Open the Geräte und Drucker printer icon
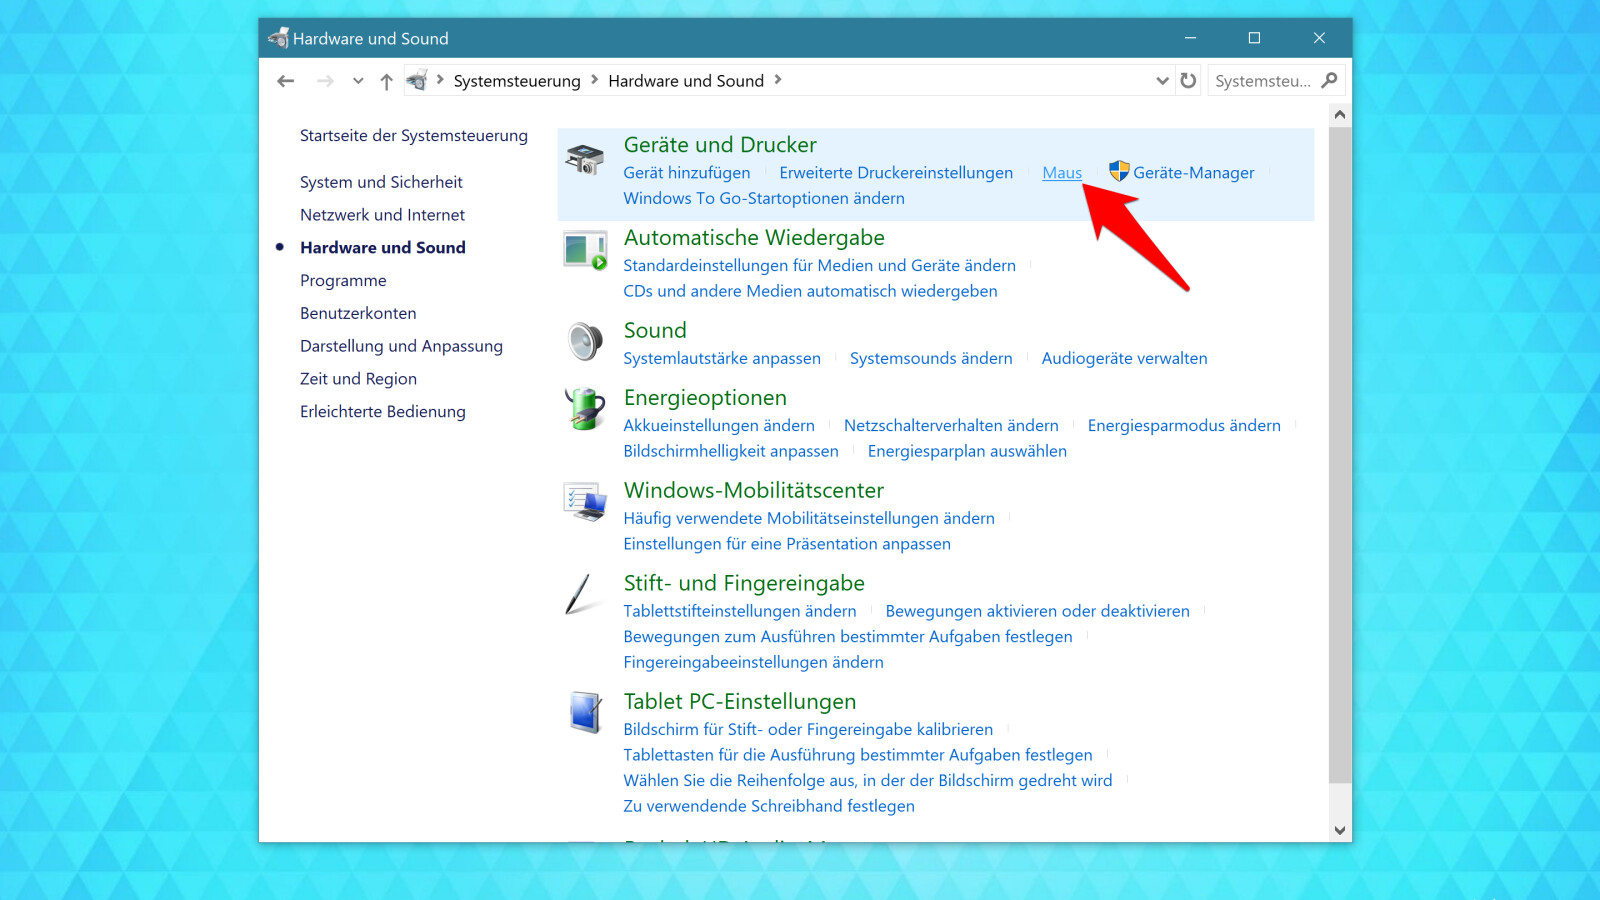Image resolution: width=1600 pixels, height=900 pixels. [x=585, y=158]
